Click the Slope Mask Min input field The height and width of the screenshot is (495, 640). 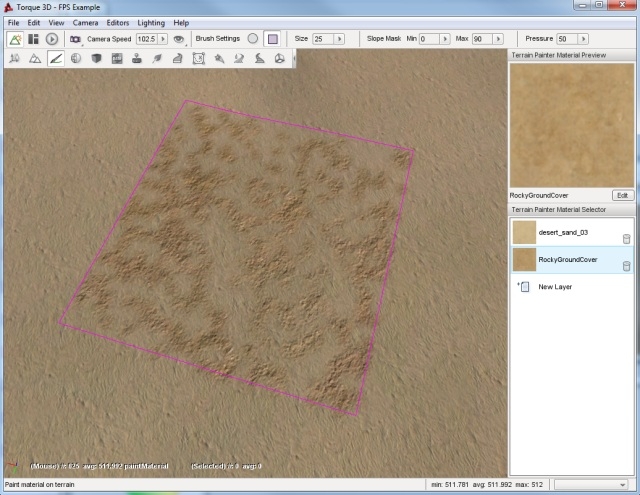click(428, 39)
